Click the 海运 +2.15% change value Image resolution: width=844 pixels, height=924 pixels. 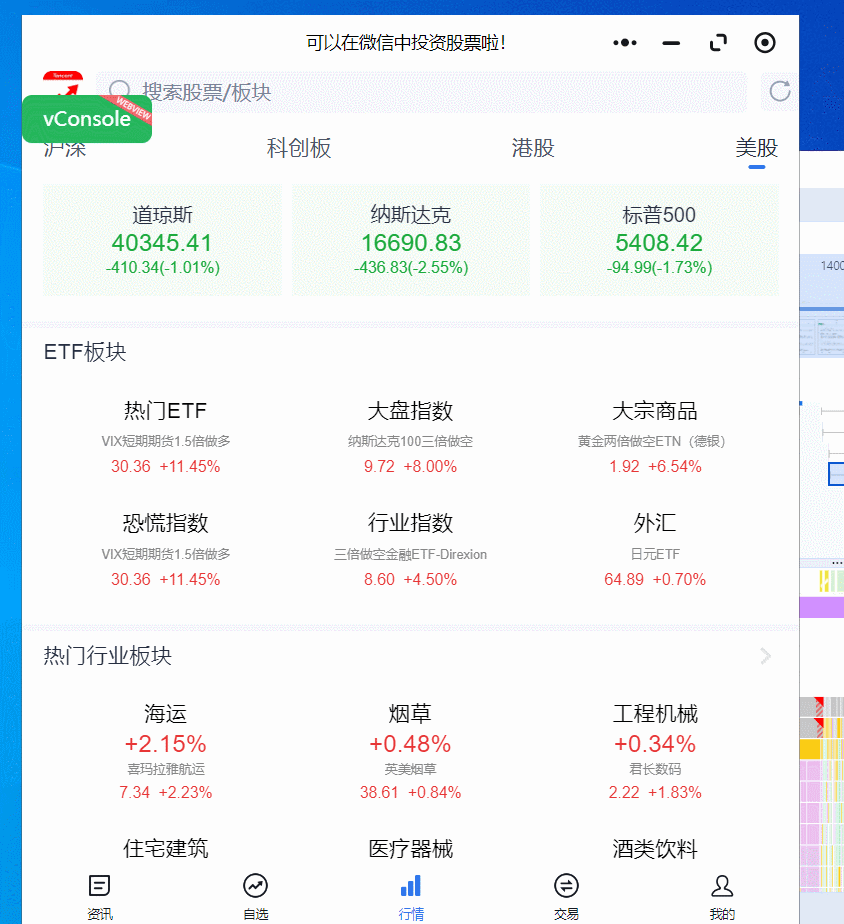pos(166,744)
